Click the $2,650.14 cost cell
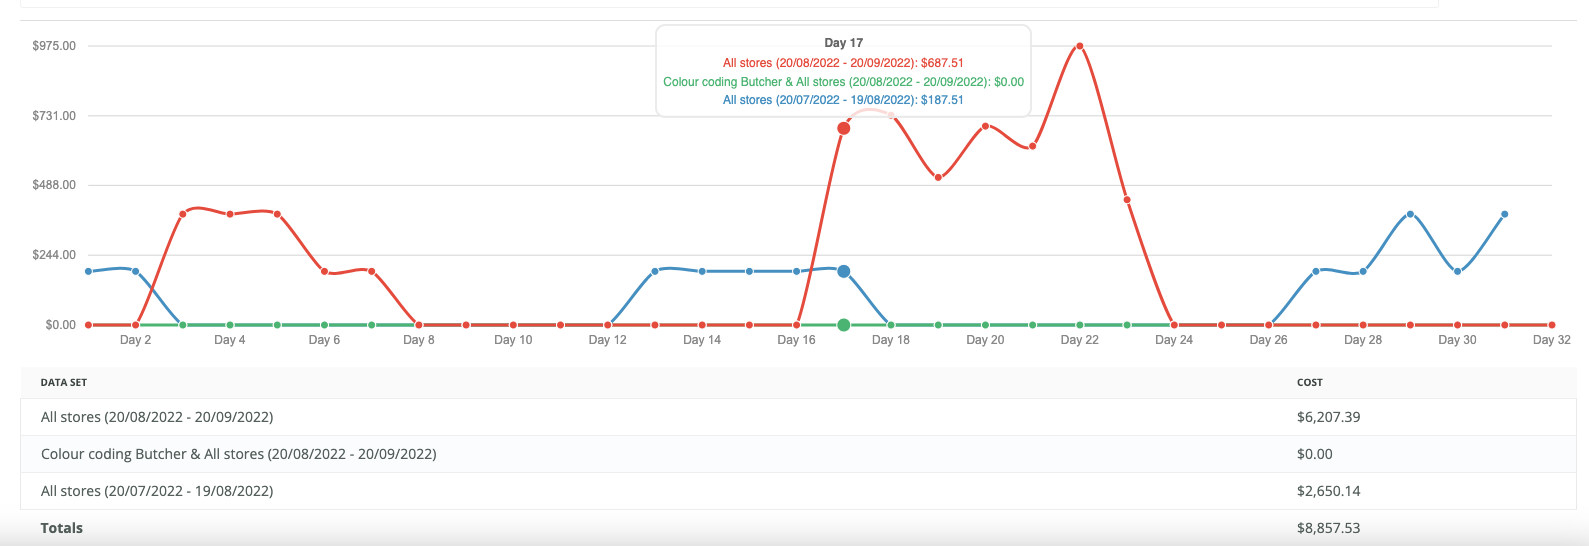The height and width of the screenshot is (546, 1589). 1329,491
